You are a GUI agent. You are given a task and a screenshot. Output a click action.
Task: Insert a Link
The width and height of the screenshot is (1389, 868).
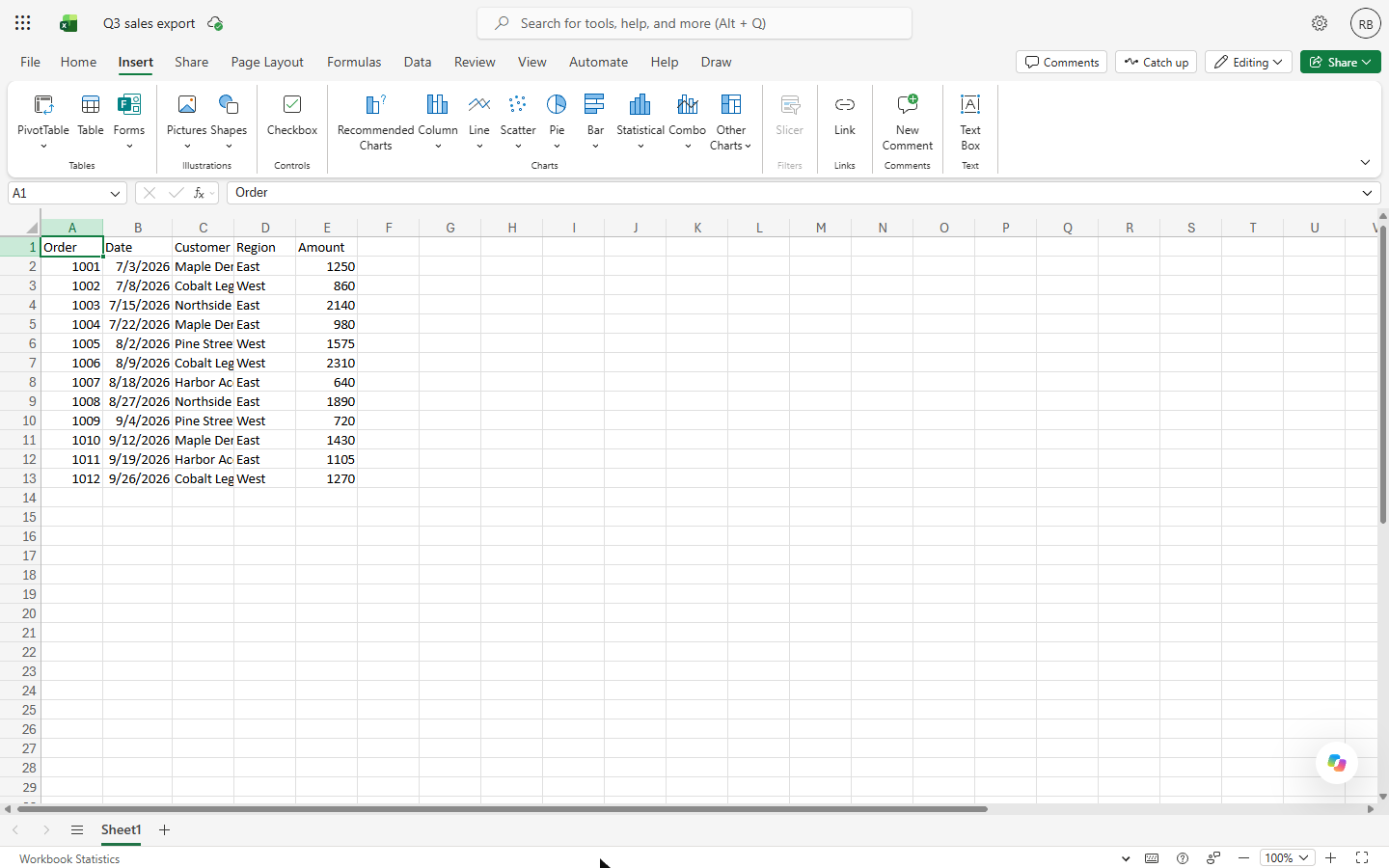pyautogui.click(x=845, y=116)
